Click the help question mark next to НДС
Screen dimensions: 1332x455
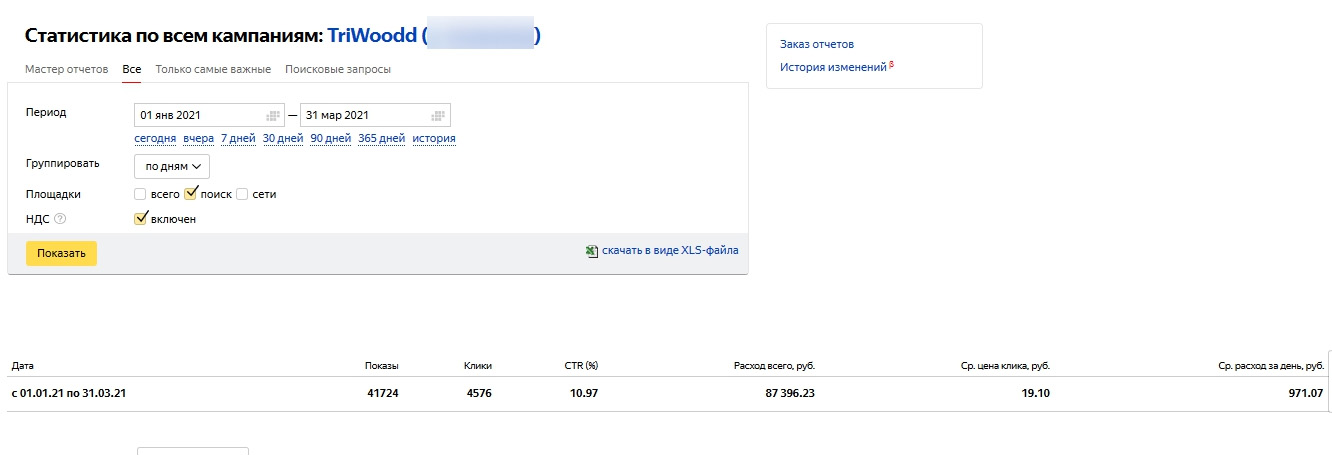coord(60,219)
